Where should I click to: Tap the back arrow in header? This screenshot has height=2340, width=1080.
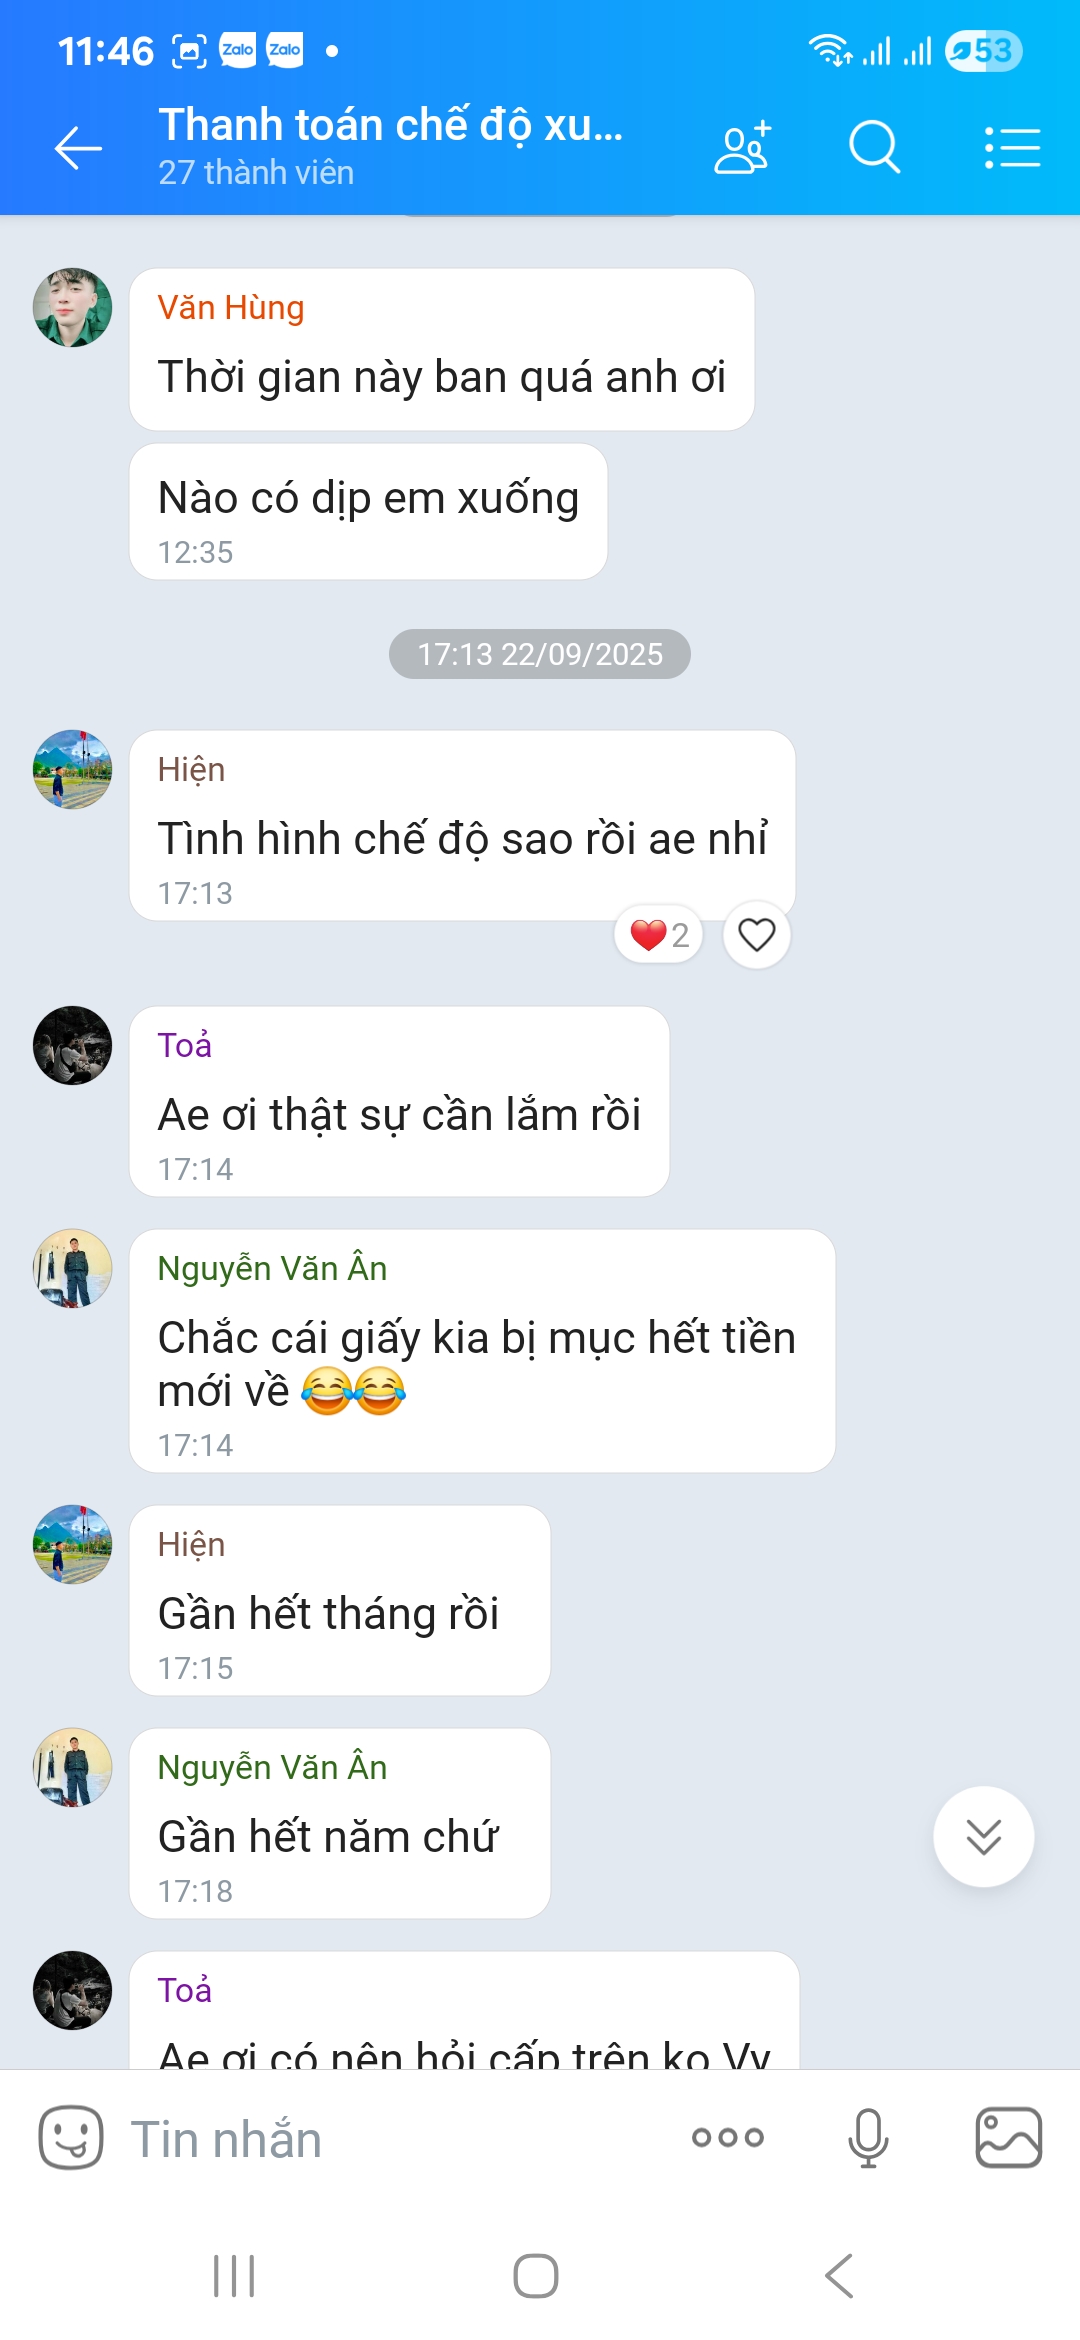pos(78,149)
